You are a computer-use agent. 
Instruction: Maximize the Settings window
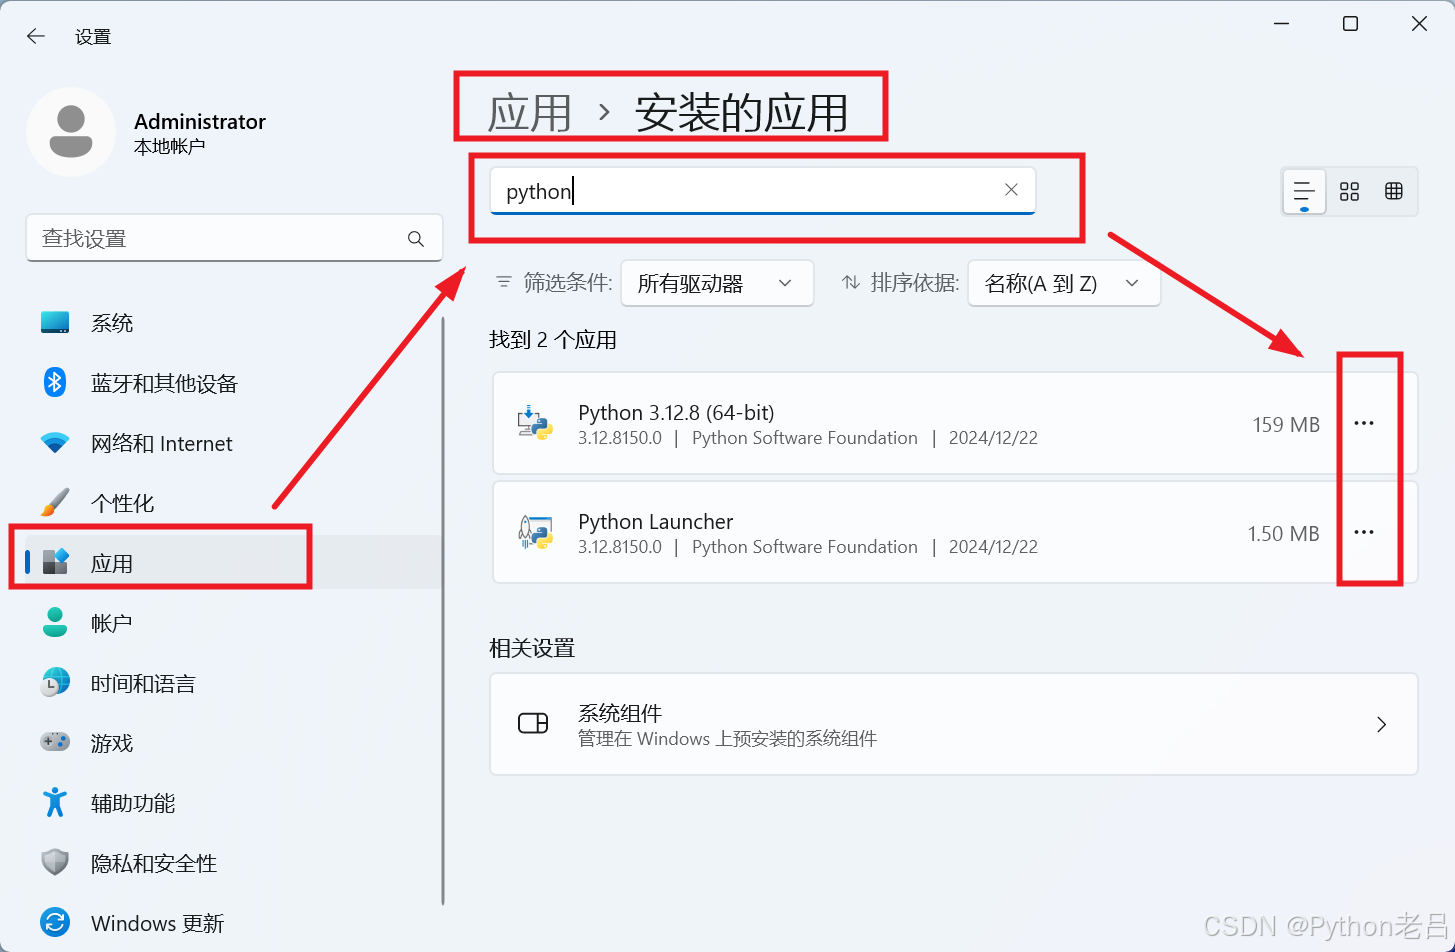(x=1350, y=24)
